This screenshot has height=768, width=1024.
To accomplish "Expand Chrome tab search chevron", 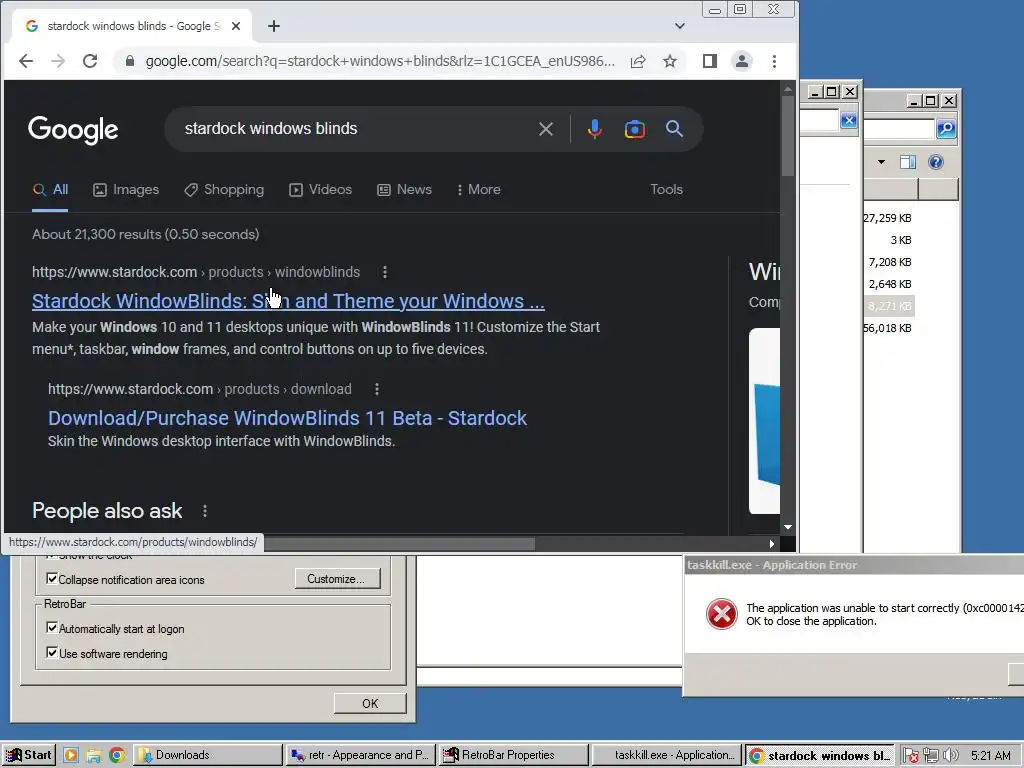I will click(x=680, y=26).
